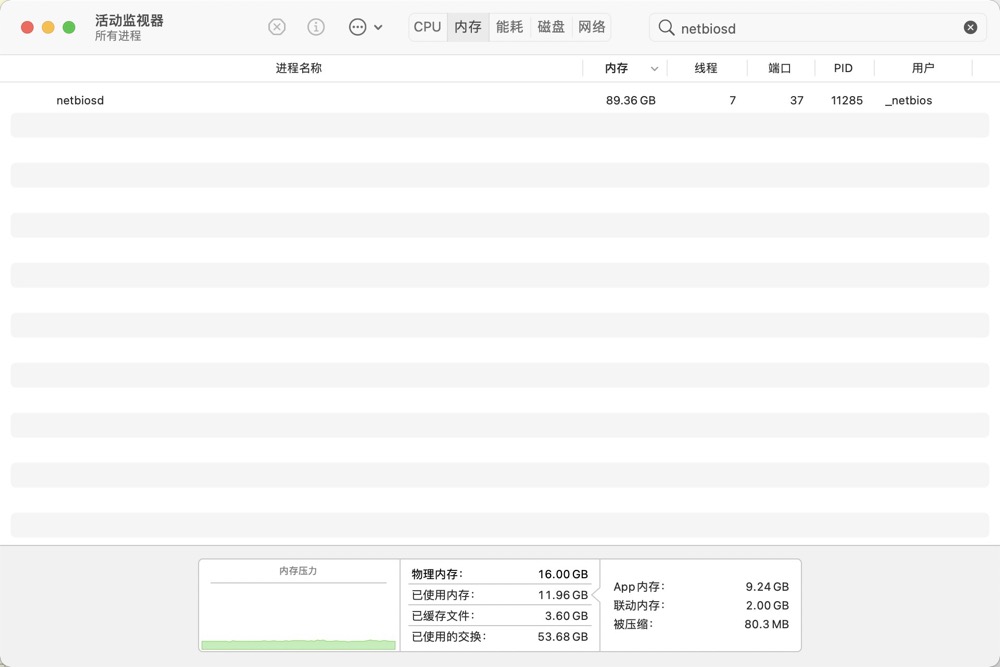Sort by the PID column header
1000x667 pixels.
843,68
